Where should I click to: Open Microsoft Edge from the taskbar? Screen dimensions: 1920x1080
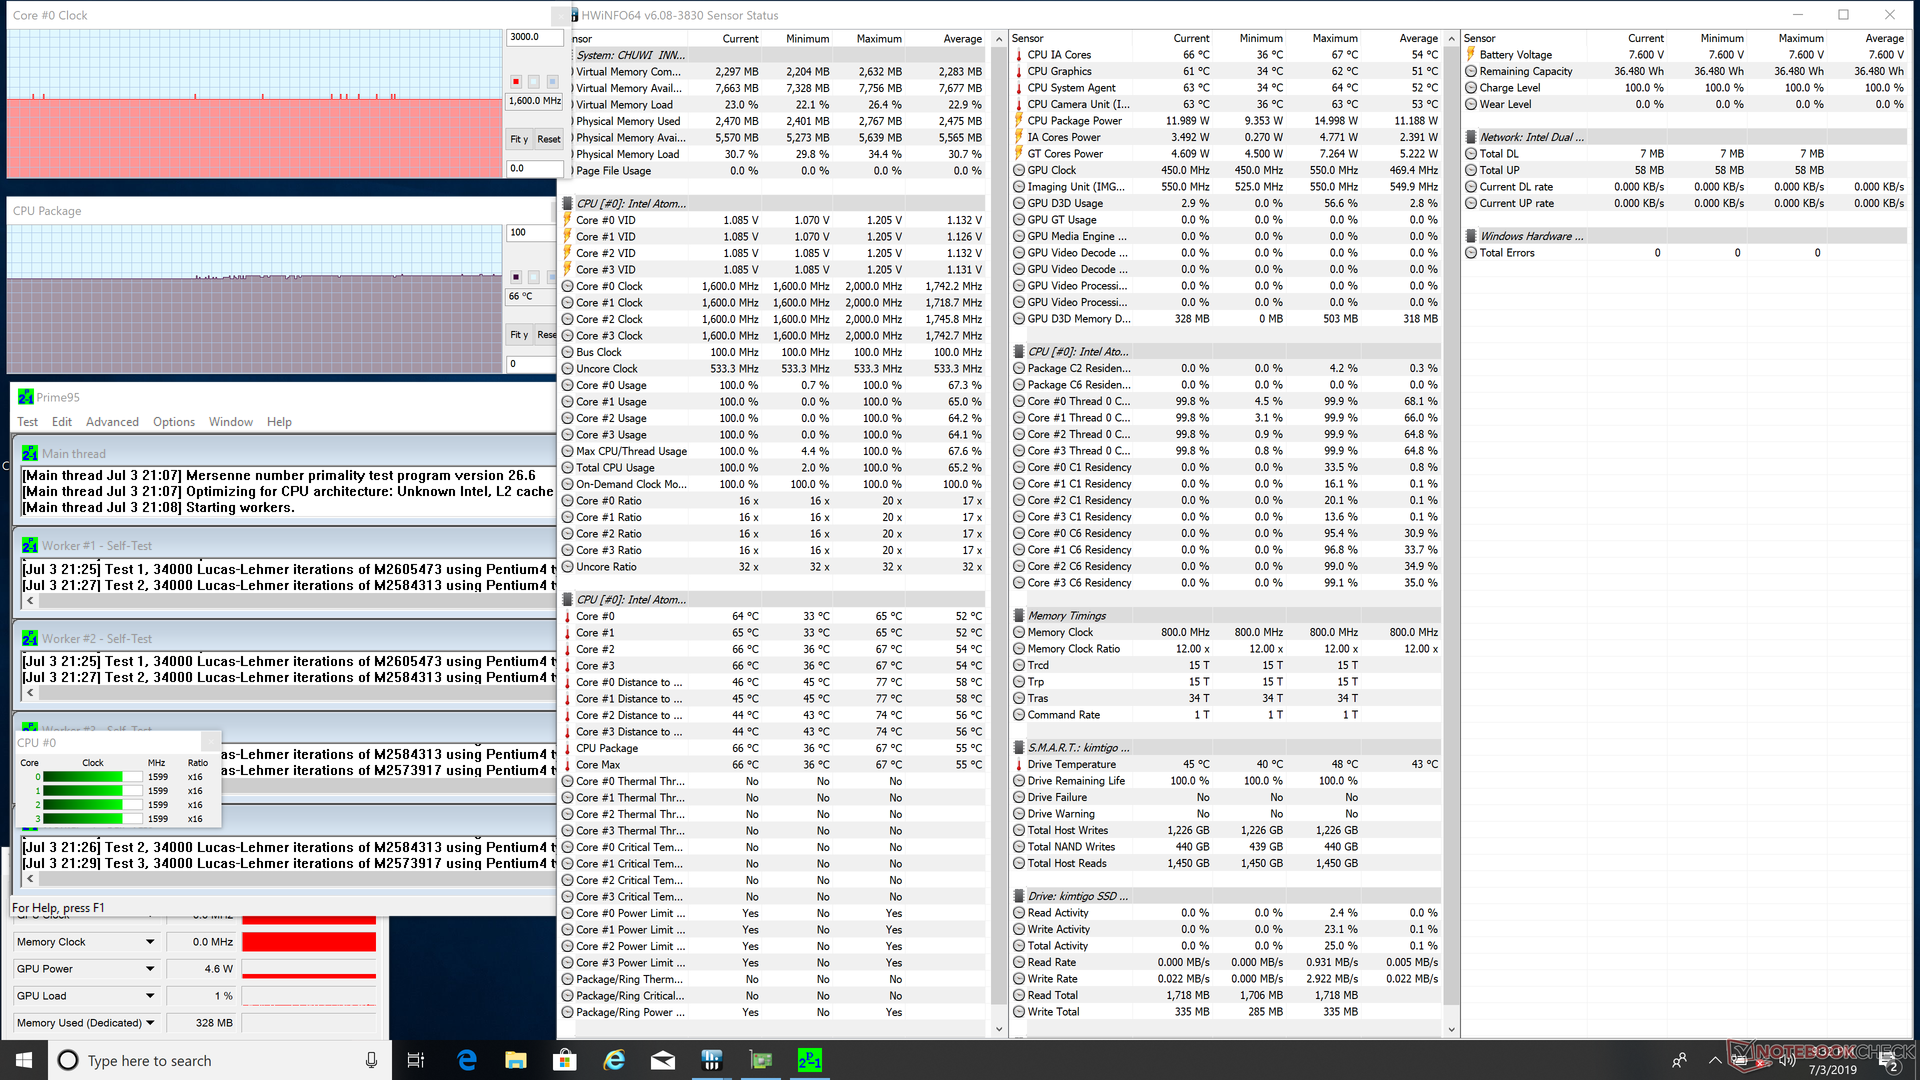point(467,1060)
